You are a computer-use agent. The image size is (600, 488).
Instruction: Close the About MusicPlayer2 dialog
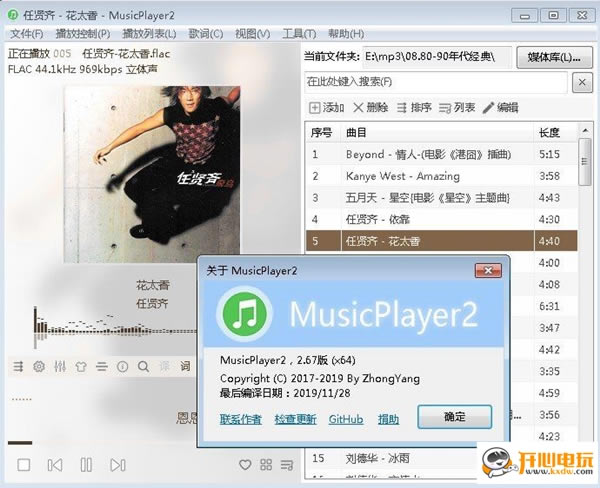488,271
